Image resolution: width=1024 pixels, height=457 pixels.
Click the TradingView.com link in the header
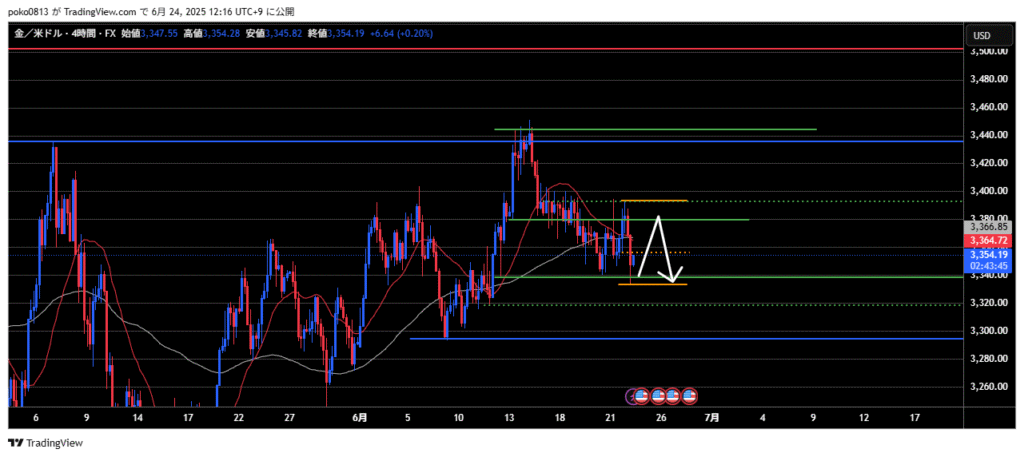click(x=98, y=11)
